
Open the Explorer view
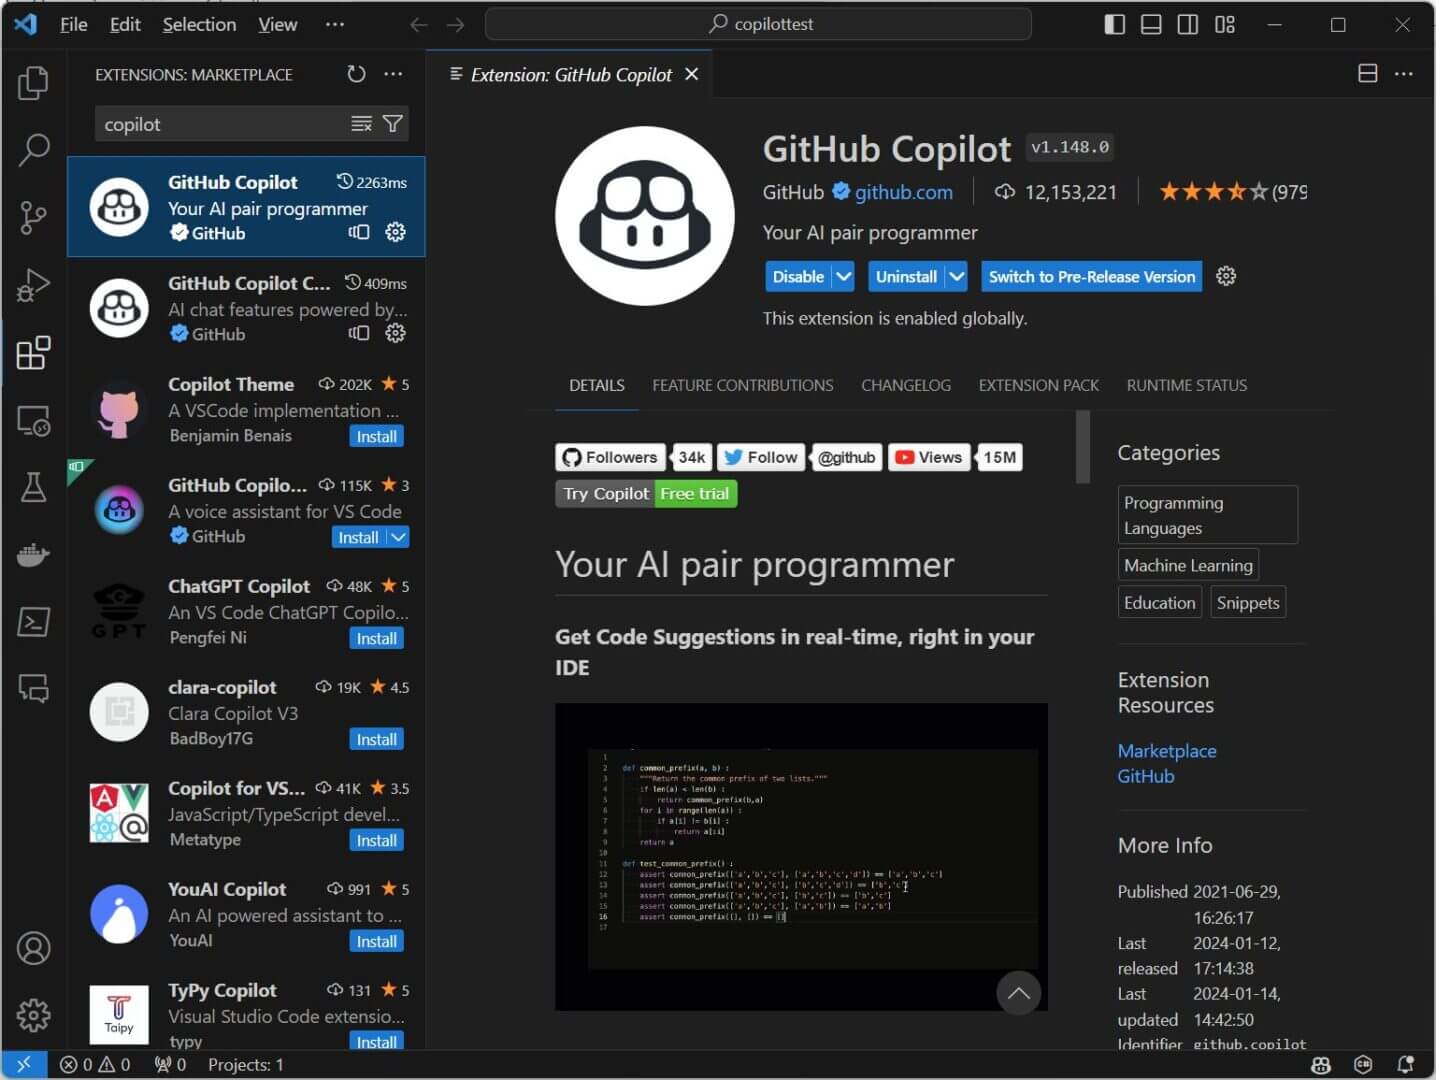point(33,84)
